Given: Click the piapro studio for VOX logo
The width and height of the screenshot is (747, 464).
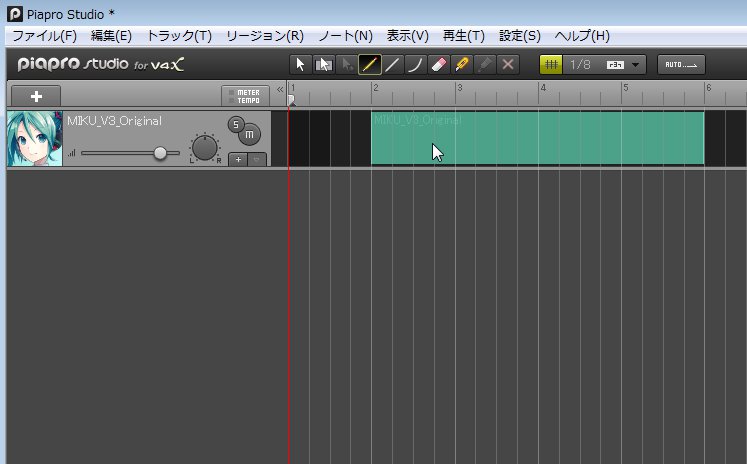Looking at the screenshot, I should [x=101, y=64].
